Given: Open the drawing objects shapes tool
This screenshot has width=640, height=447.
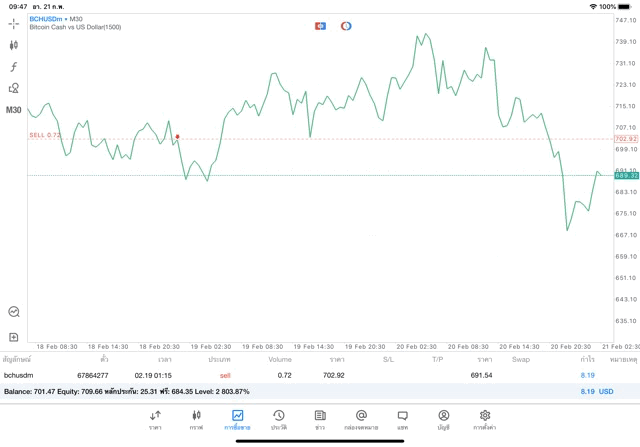Looking at the screenshot, I should click(14, 88).
